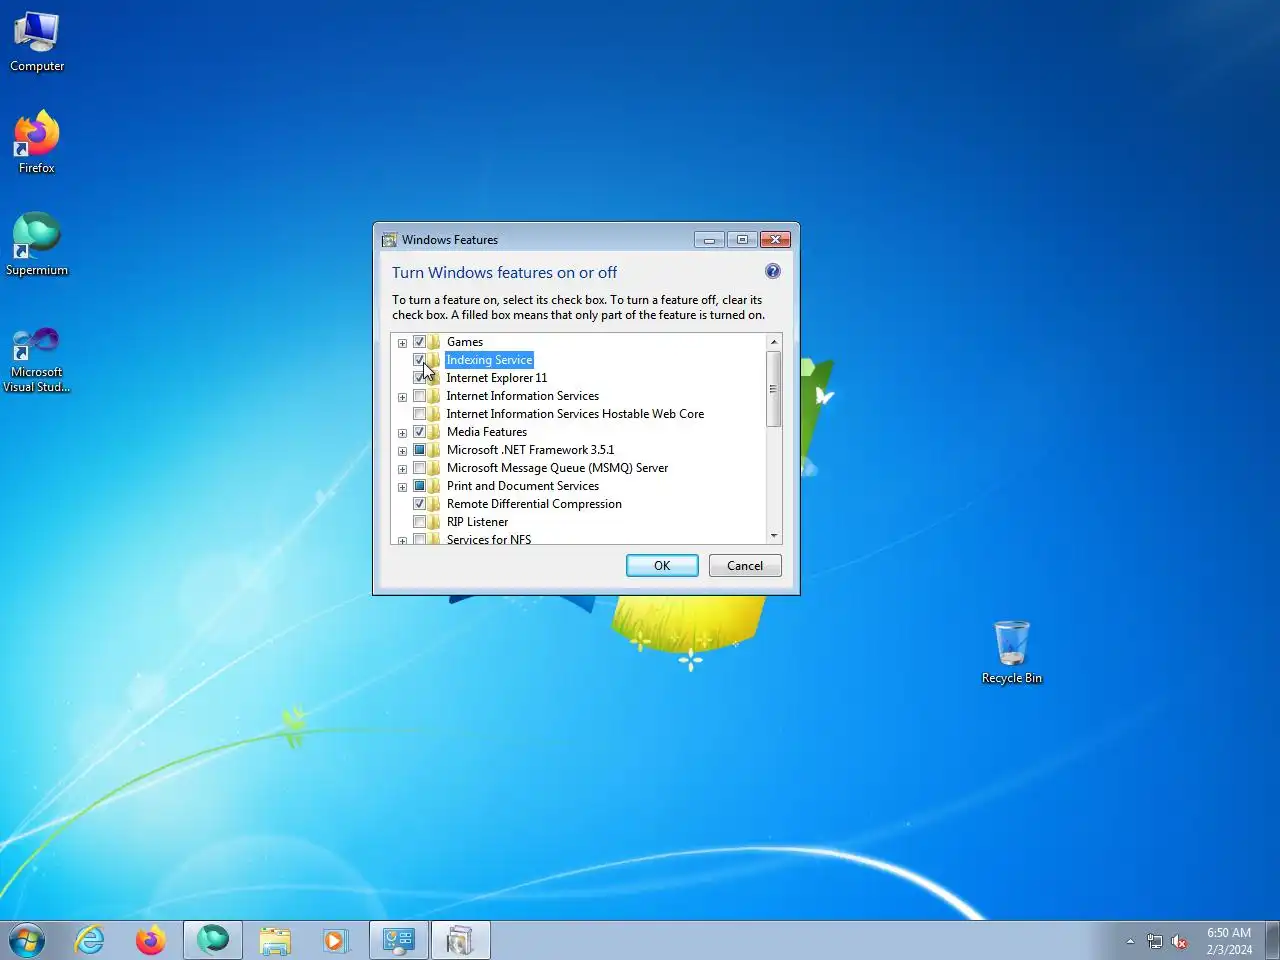Click the Show desktop strip
Image resolution: width=1280 pixels, height=960 pixels.
pyautogui.click(x=1273, y=940)
